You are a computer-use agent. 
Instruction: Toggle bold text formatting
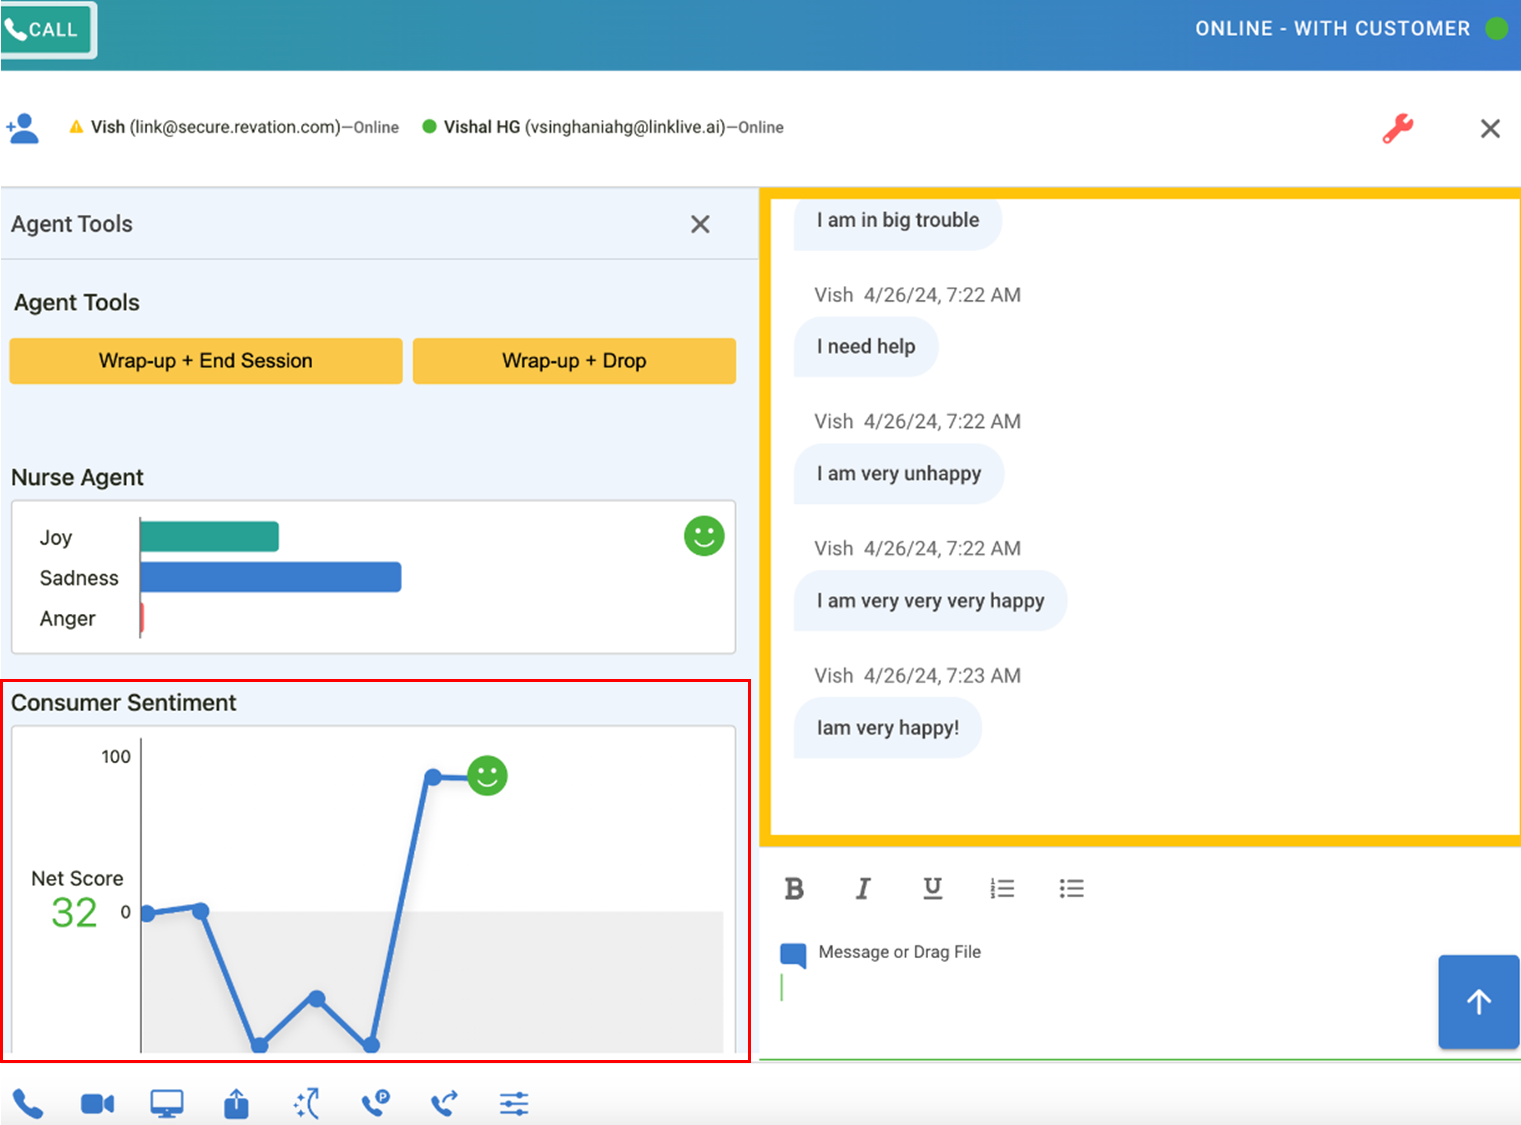(x=794, y=888)
